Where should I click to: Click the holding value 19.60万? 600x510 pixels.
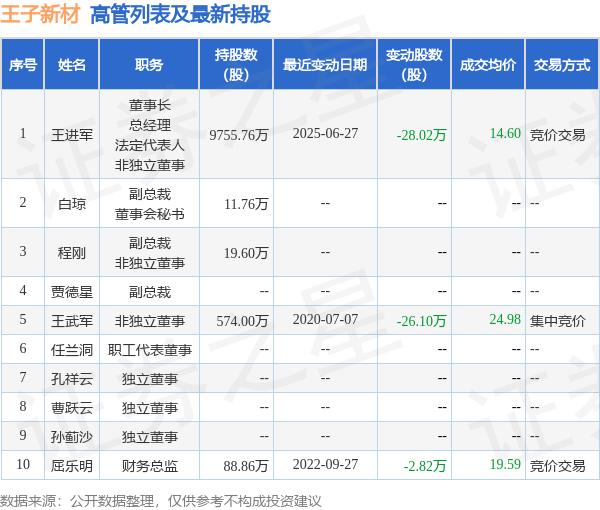click(246, 253)
